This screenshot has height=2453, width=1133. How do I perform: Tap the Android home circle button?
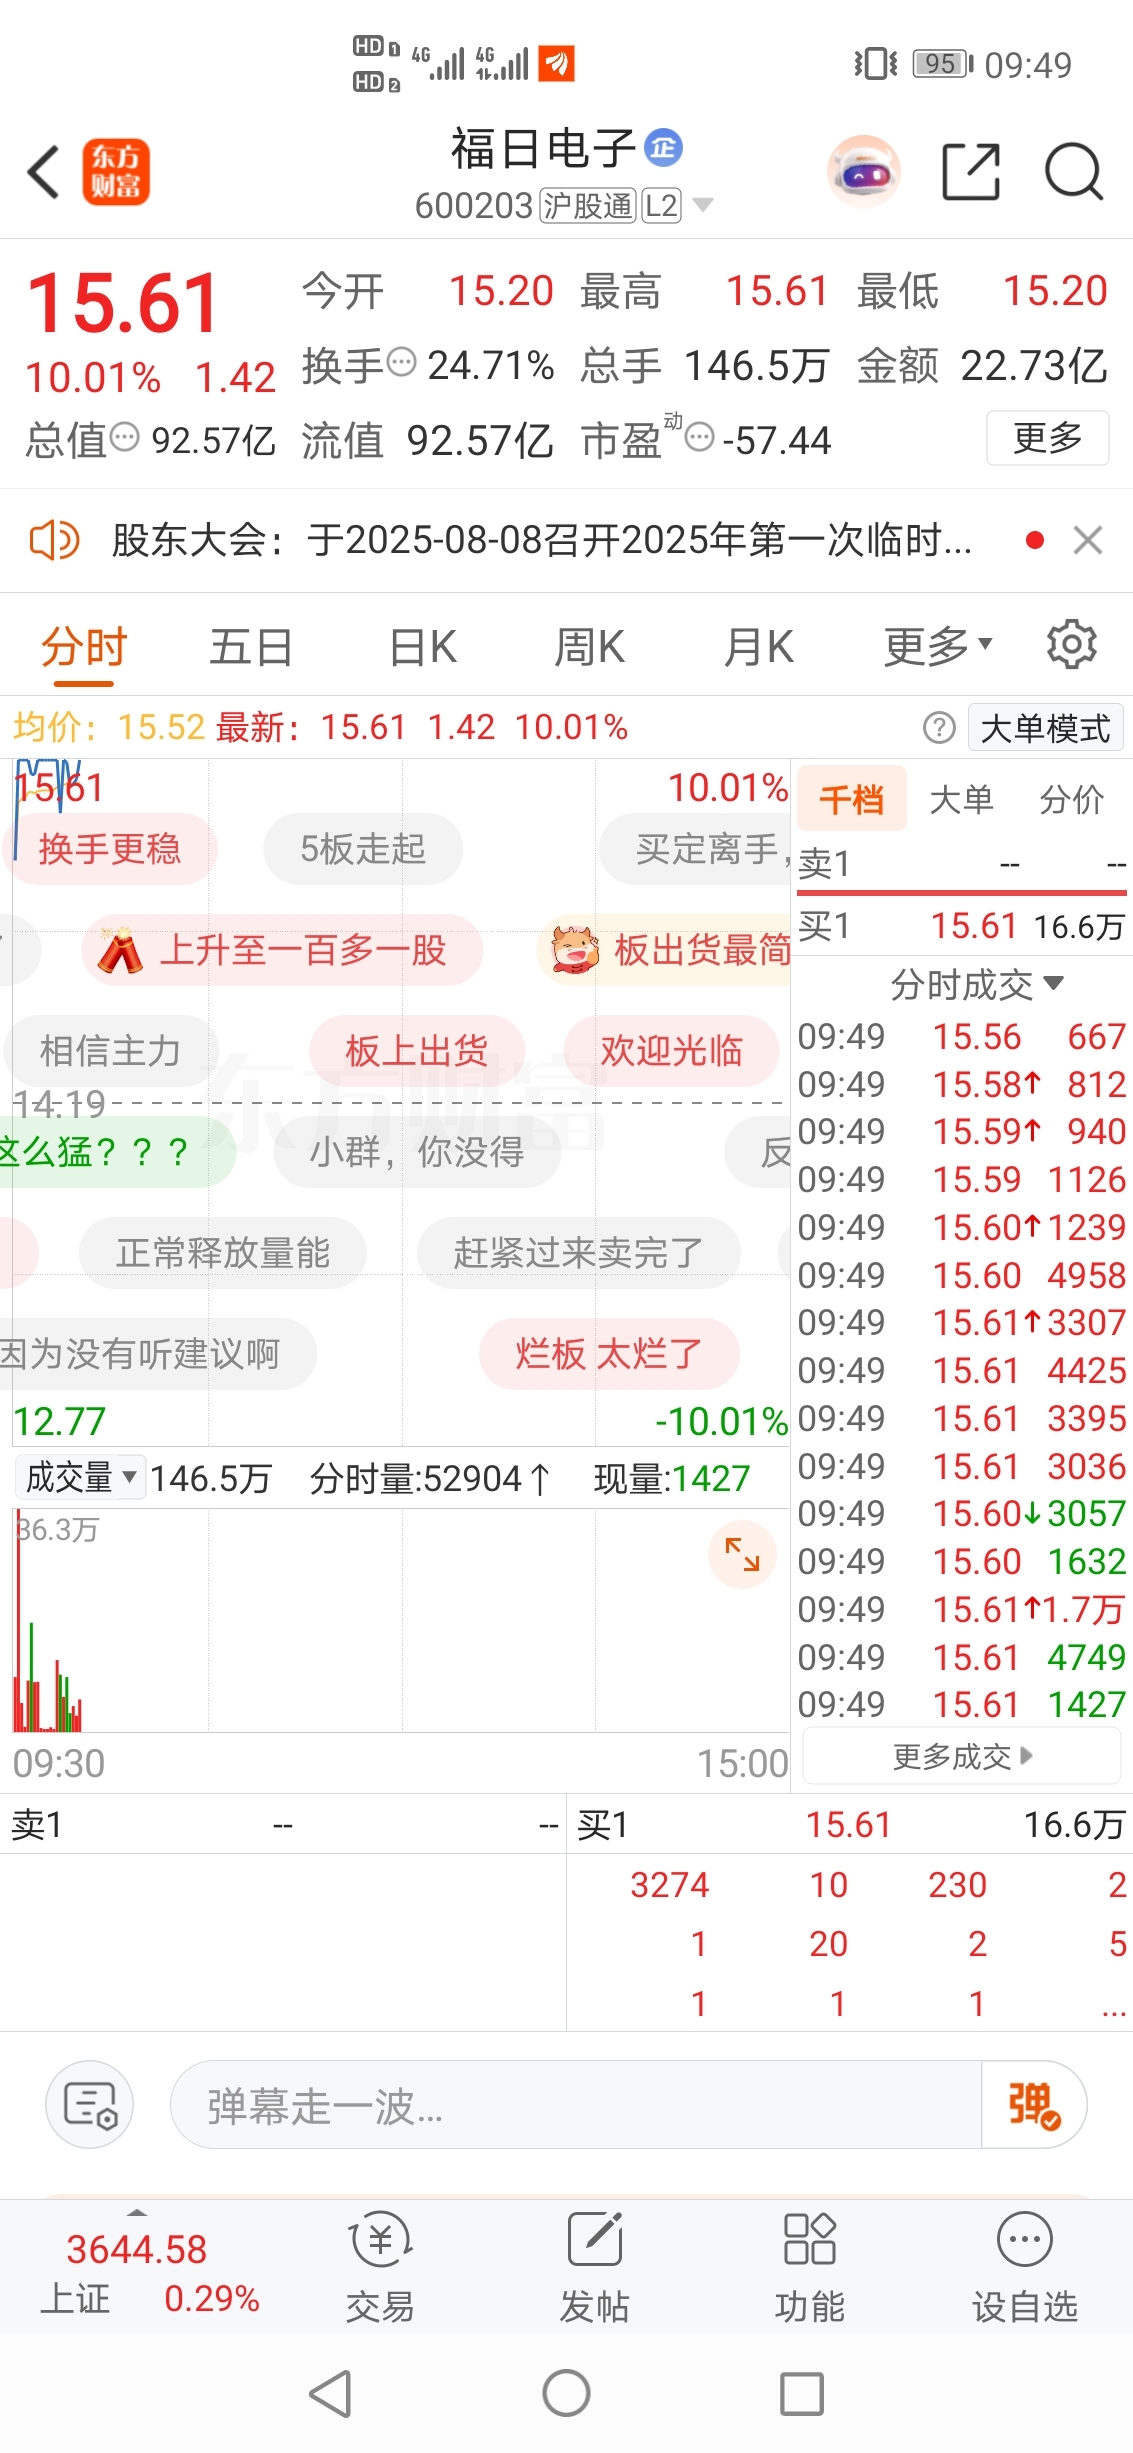(566, 2394)
